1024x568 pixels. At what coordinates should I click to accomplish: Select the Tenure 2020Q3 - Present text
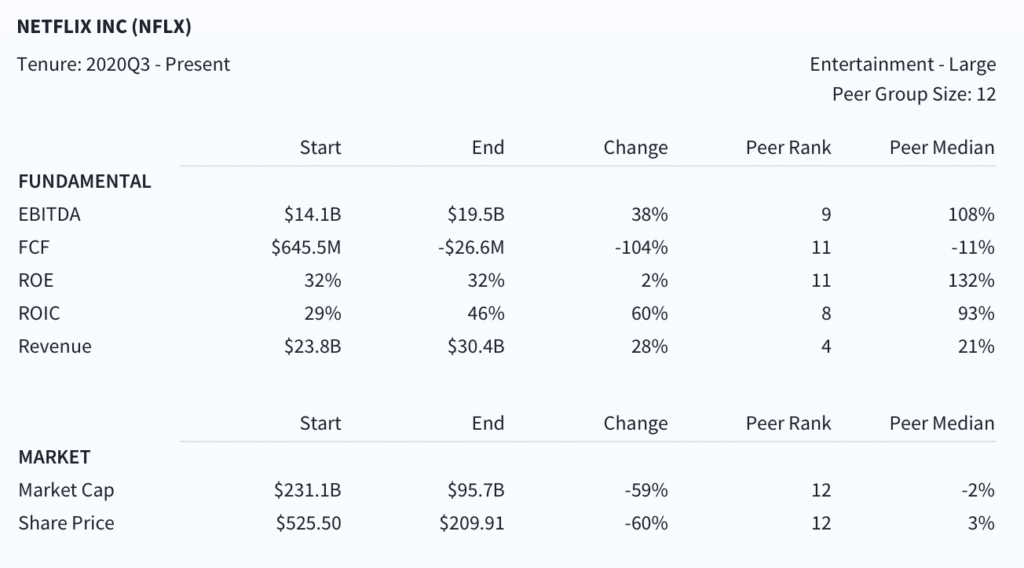pos(123,65)
